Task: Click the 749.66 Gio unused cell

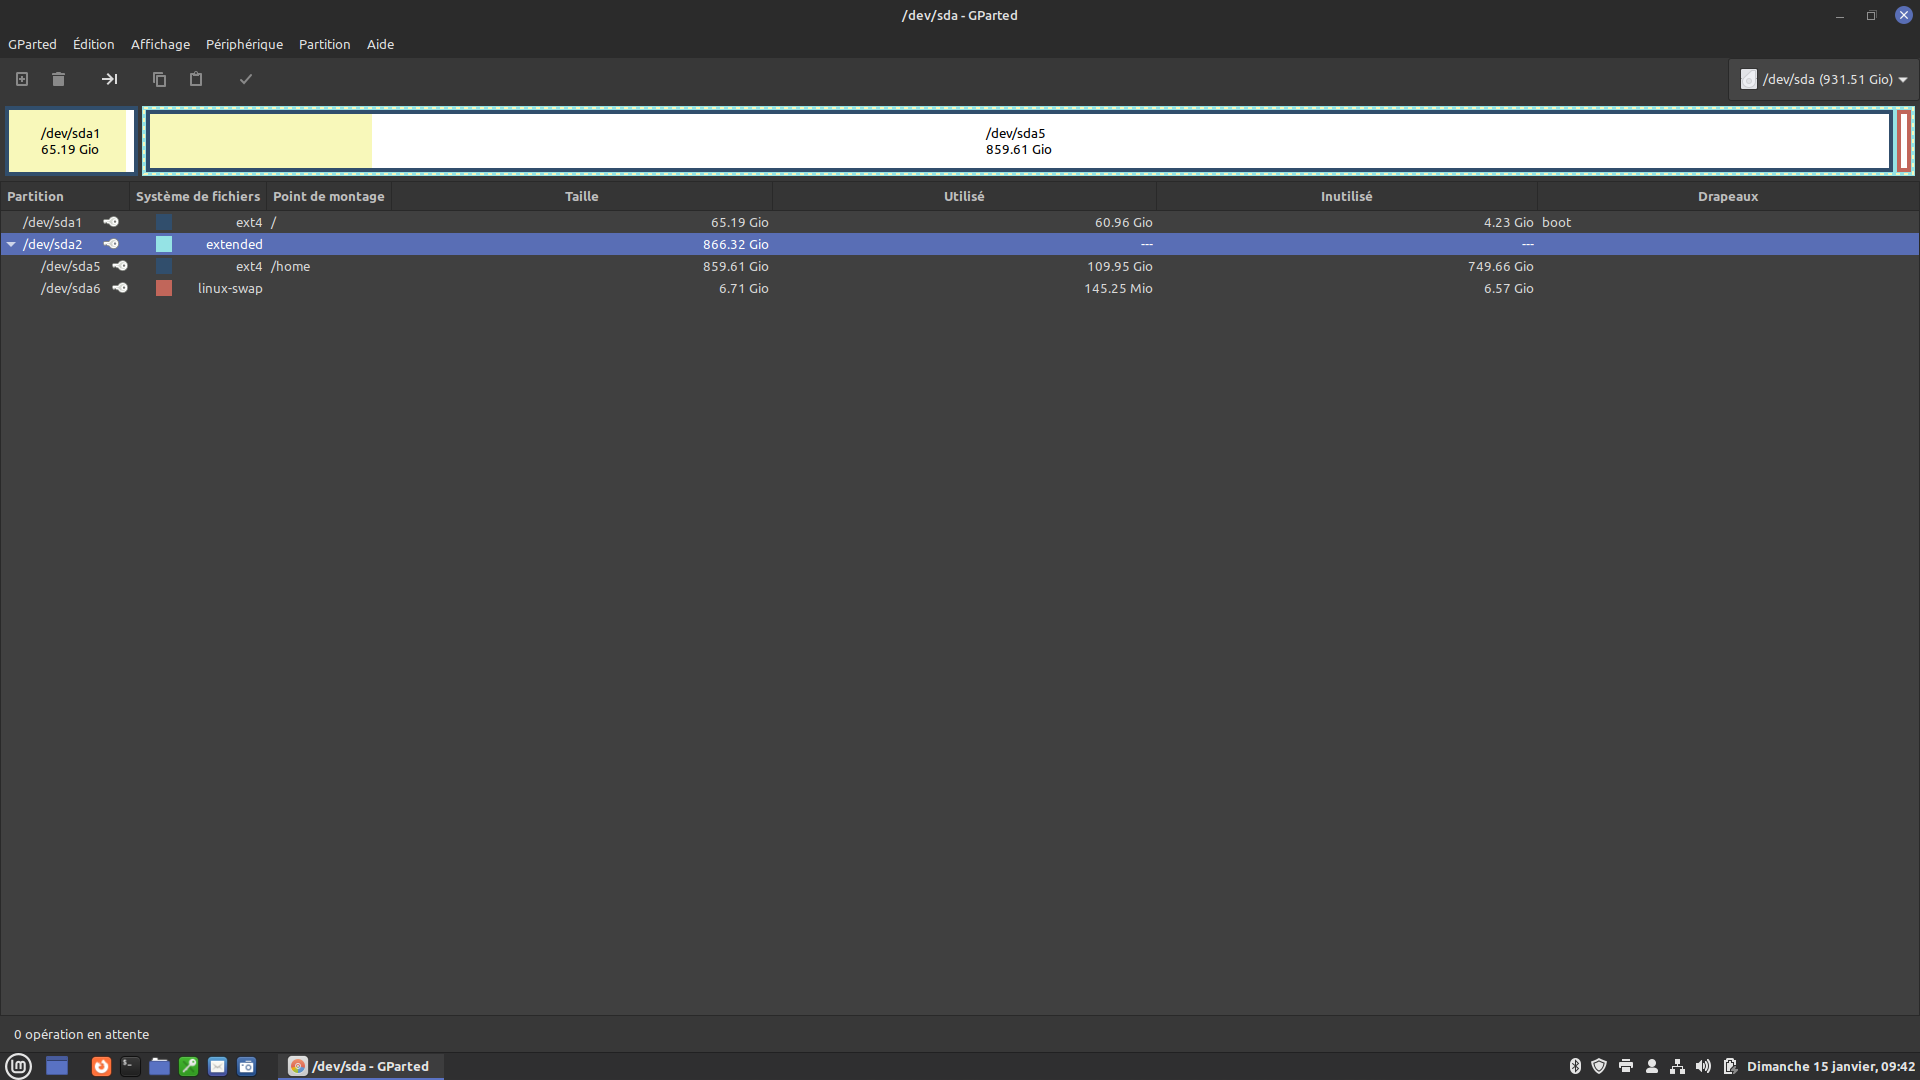Action: pos(1500,266)
